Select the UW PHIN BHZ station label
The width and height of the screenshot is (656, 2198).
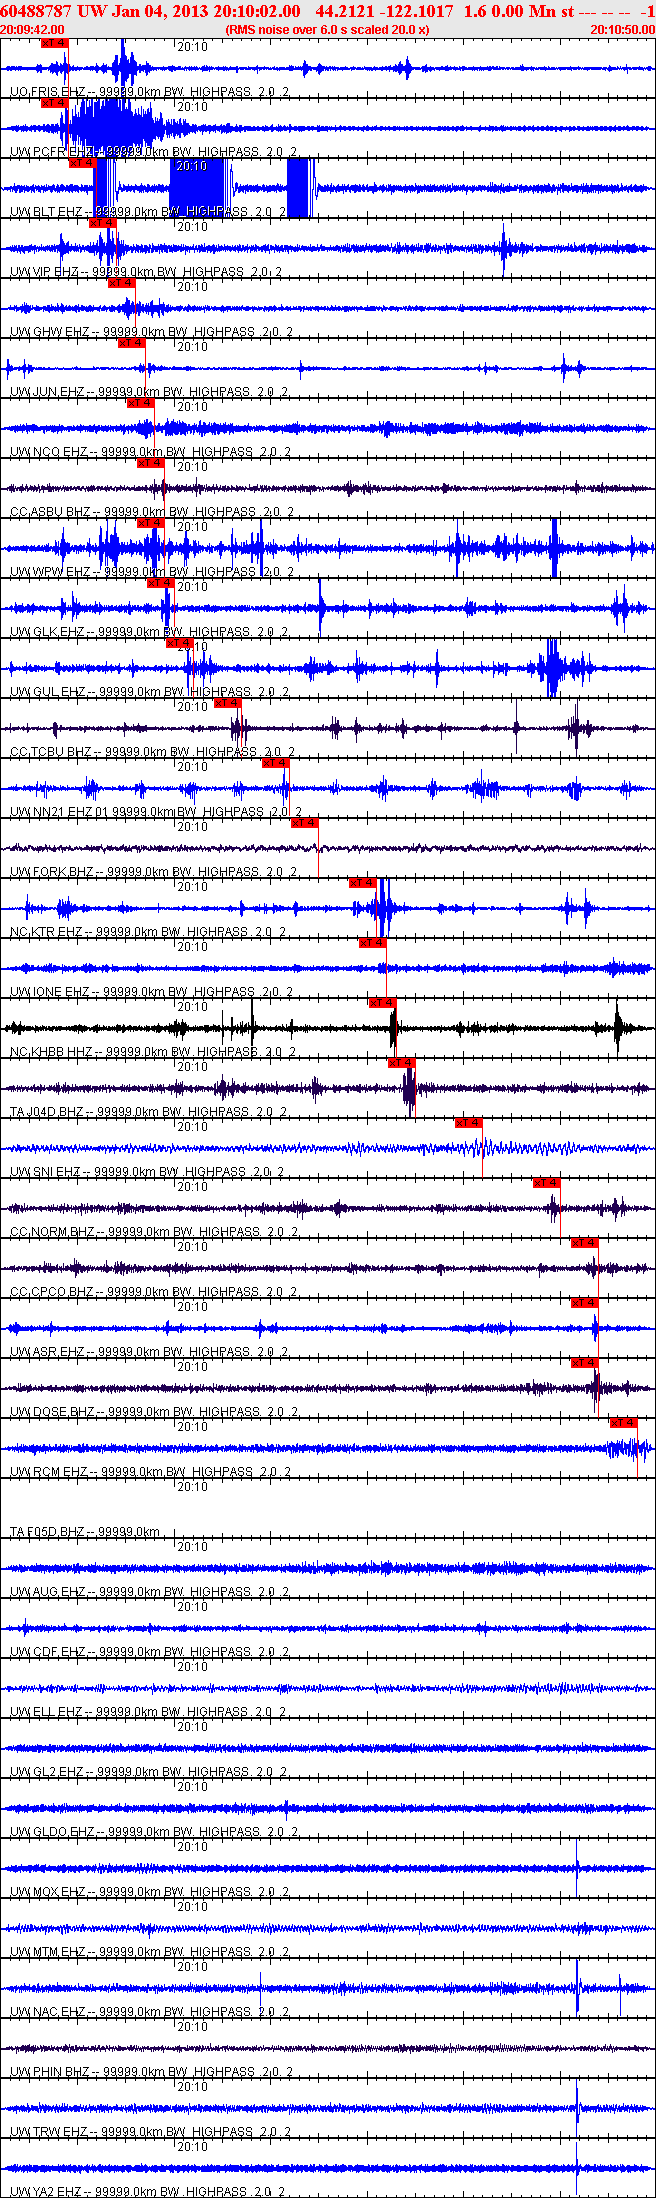coord(50,2072)
